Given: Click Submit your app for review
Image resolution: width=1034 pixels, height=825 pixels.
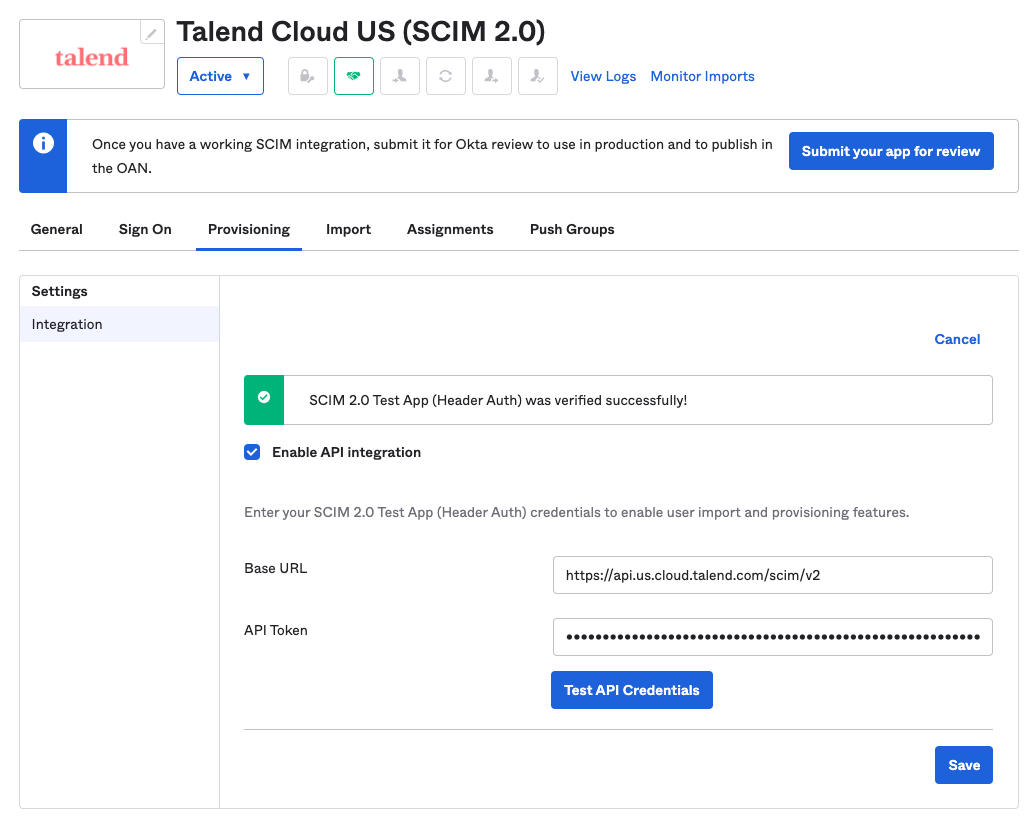Looking at the screenshot, I should (890, 150).
